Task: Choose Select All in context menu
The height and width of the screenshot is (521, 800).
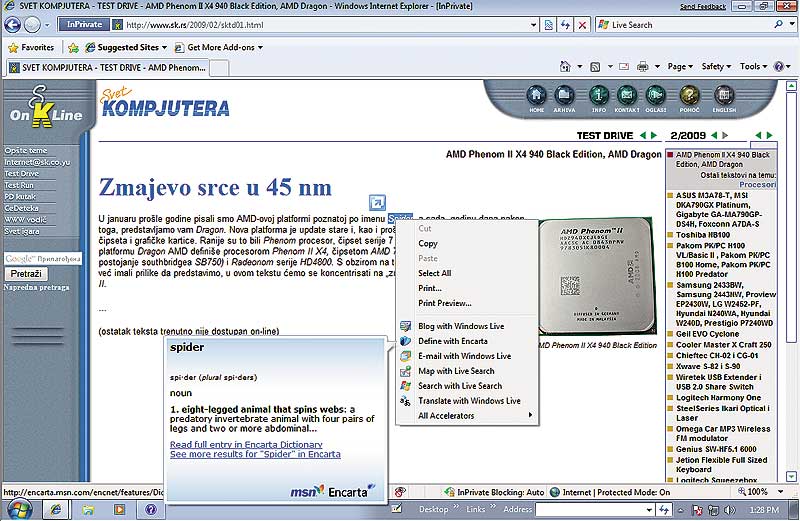Action: tap(467, 274)
